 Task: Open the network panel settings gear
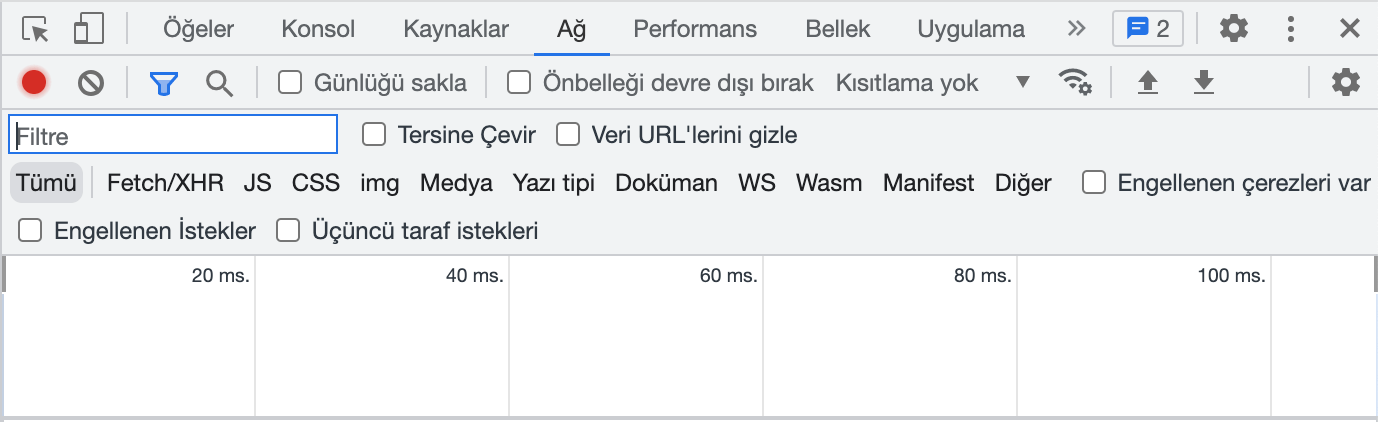[1346, 82]
